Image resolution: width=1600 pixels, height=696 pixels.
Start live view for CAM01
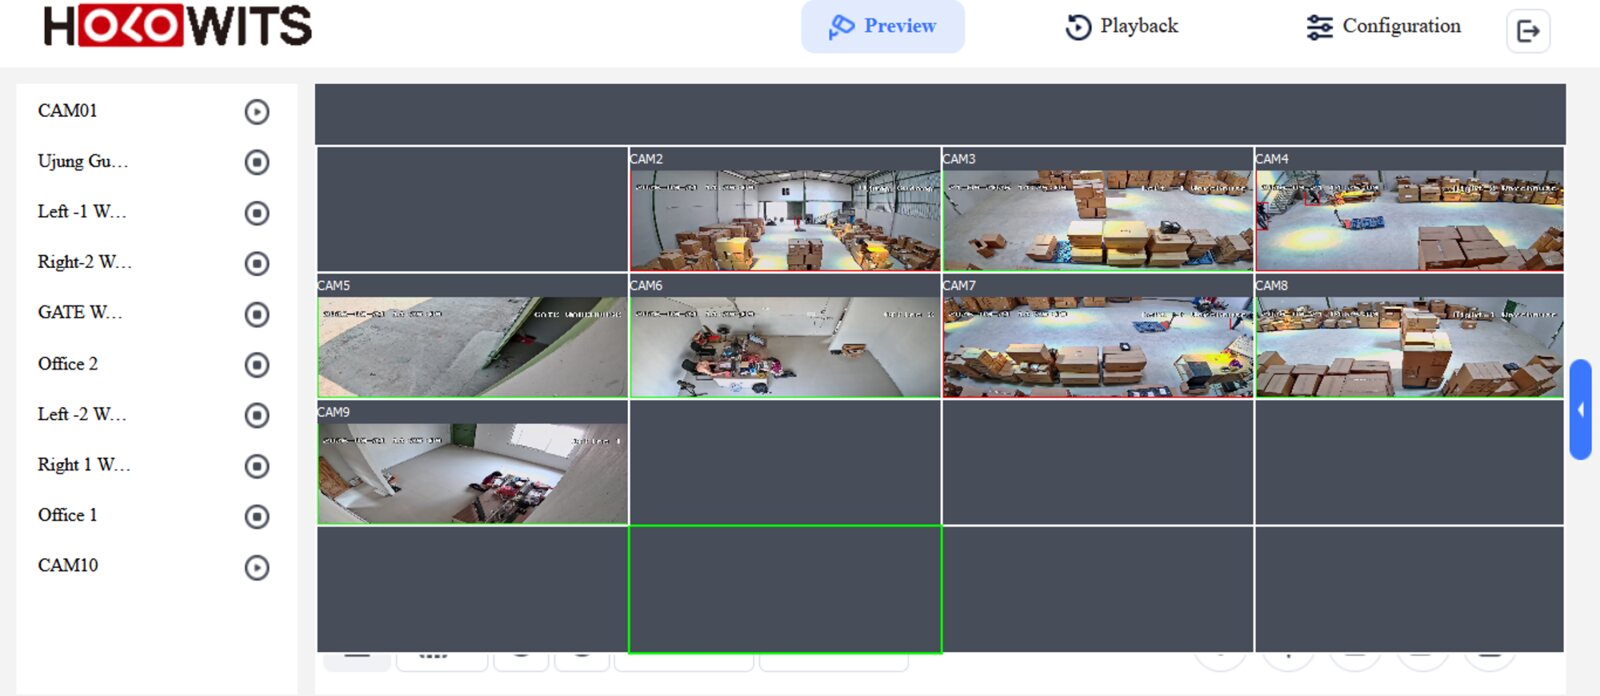click(257, 112)
